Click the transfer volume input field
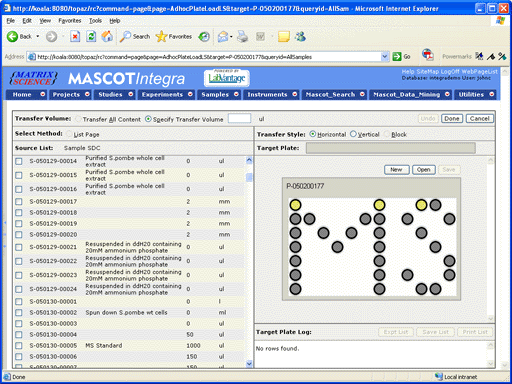This screenshot has width=512, height=384. (x=239, y=118)
